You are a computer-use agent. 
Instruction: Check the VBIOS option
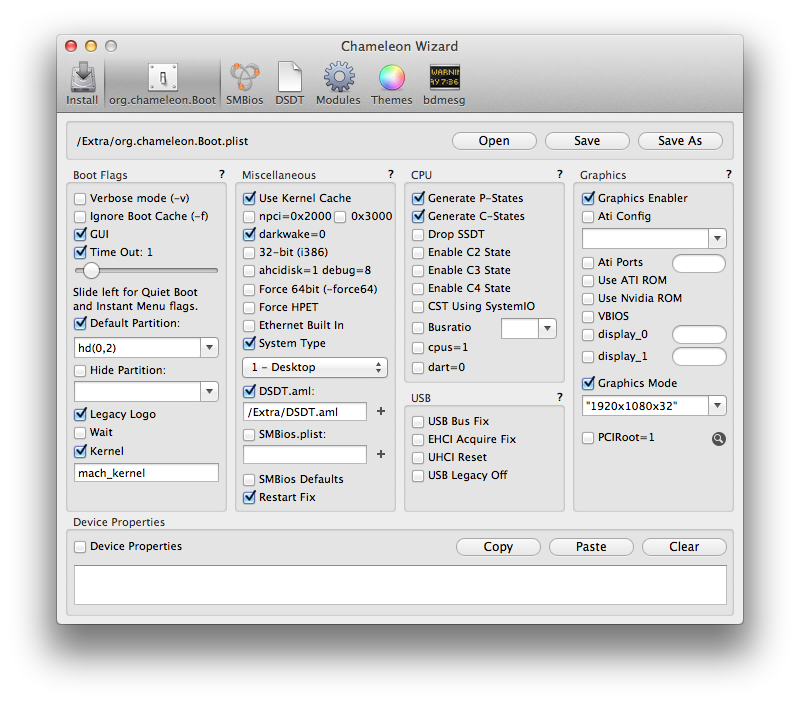point(588,317)
